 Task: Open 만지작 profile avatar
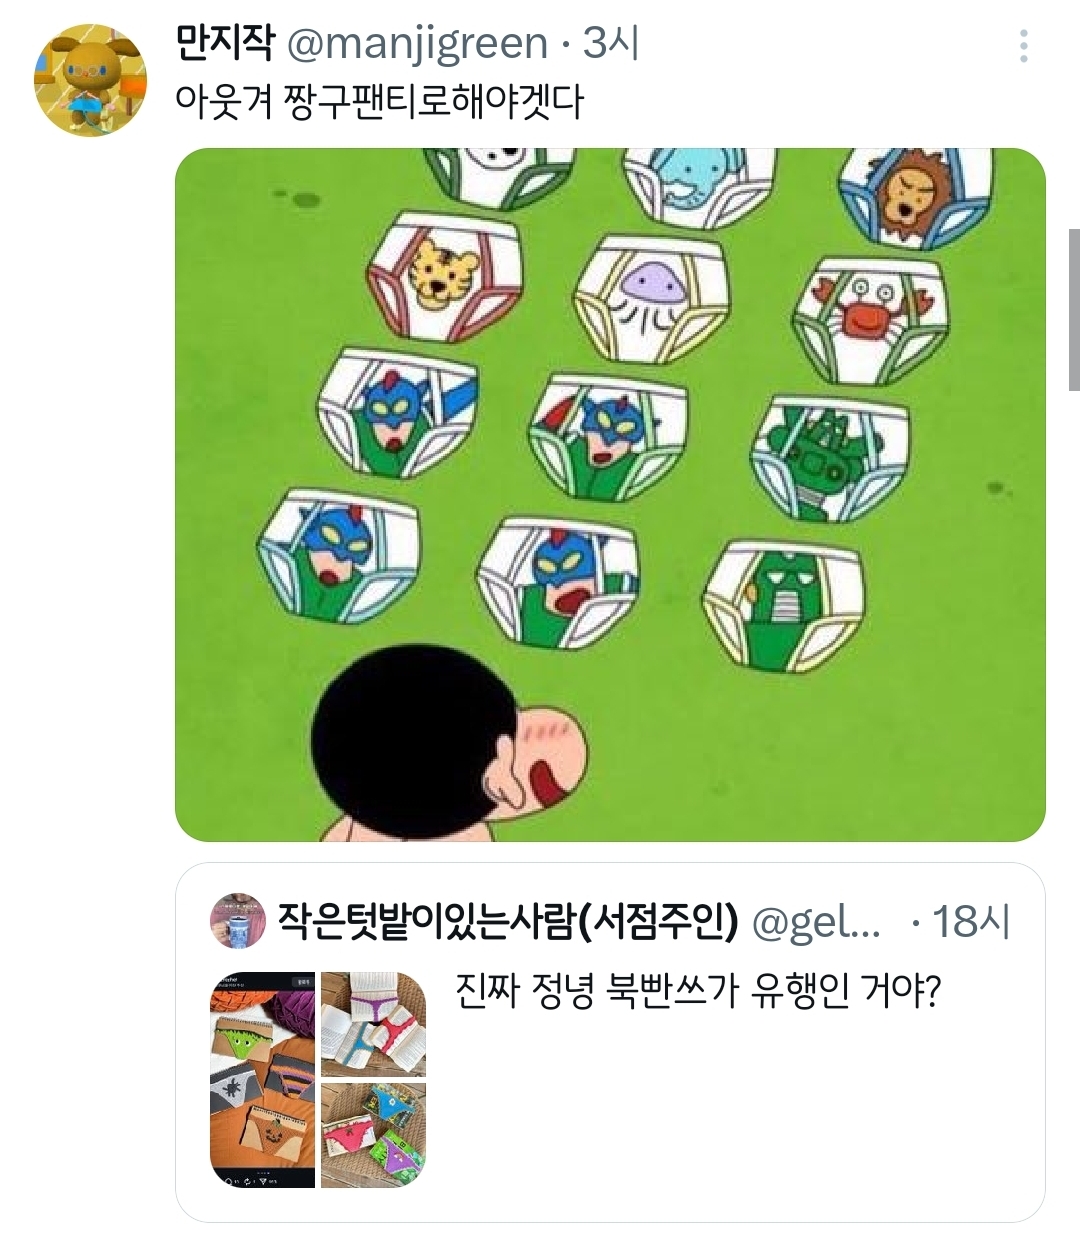pyautogui.click(x=90, y=81)
